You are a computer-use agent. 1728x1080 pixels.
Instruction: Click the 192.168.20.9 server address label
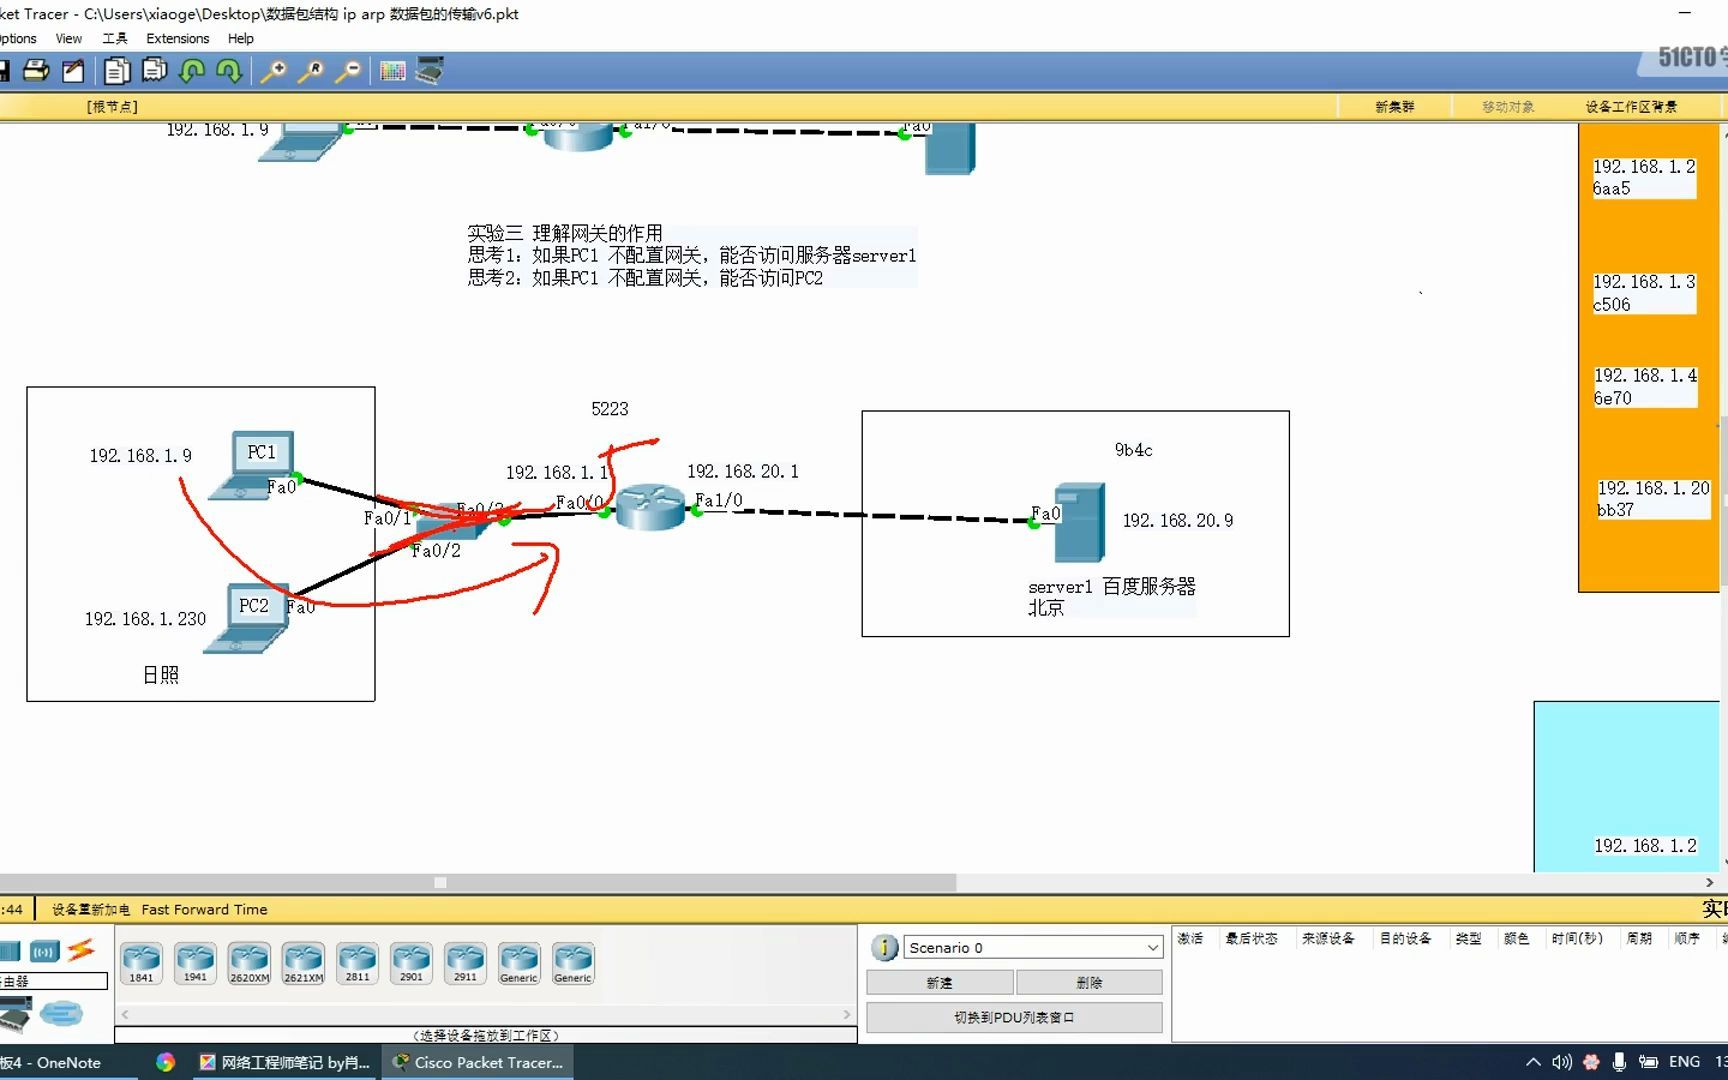pyautogui.click(x=1178, y=521)
